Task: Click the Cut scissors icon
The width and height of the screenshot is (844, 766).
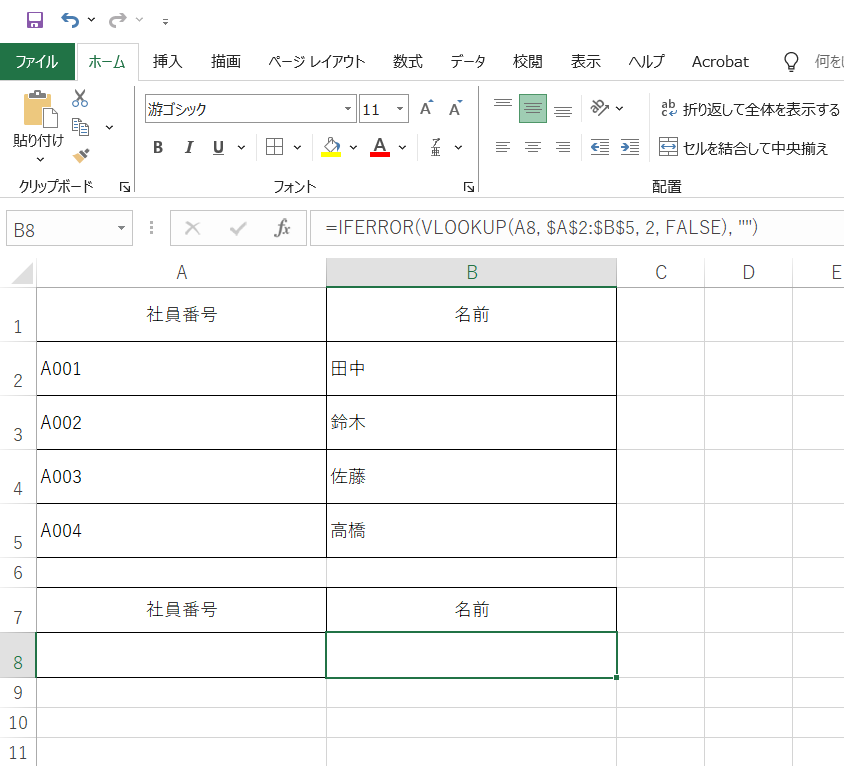Action: [x=80, y=98]
